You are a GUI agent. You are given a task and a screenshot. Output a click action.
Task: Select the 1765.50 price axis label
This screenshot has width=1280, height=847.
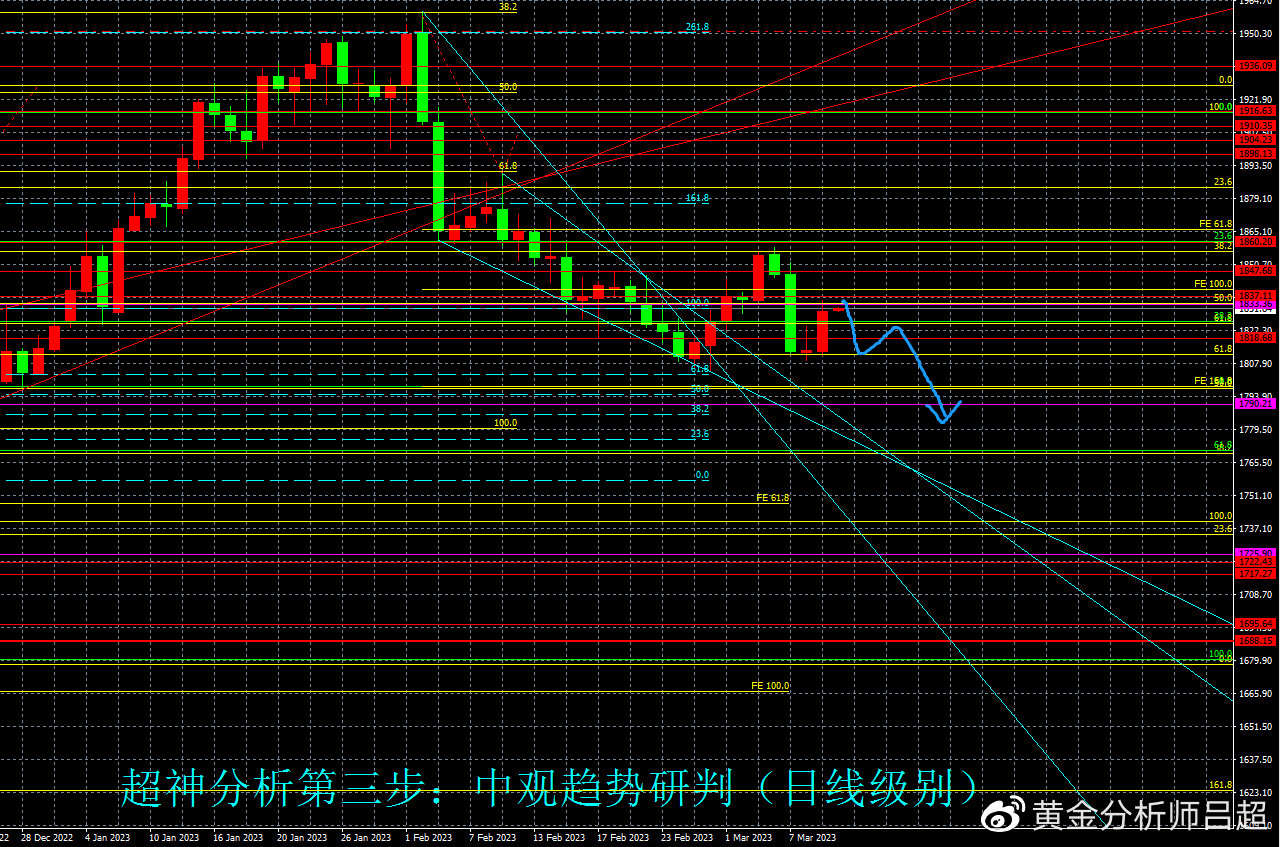click(x=1256, y=463)
